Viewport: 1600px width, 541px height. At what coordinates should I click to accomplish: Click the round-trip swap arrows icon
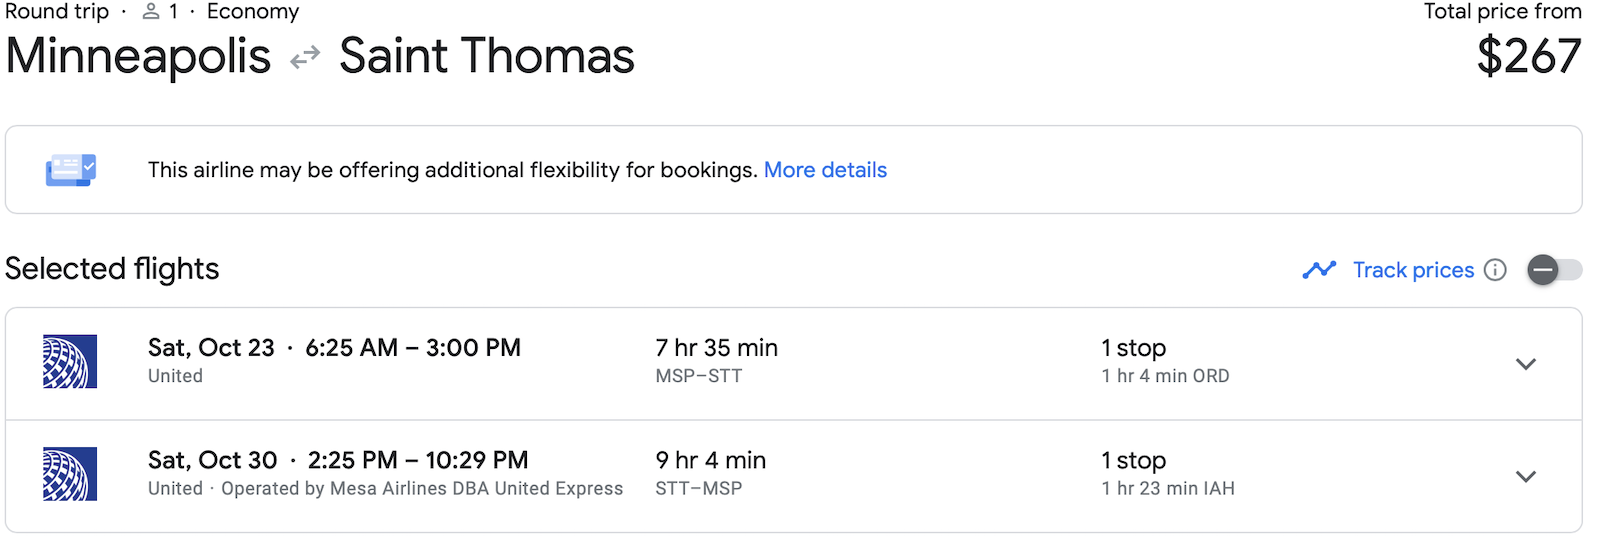(305, 57)
